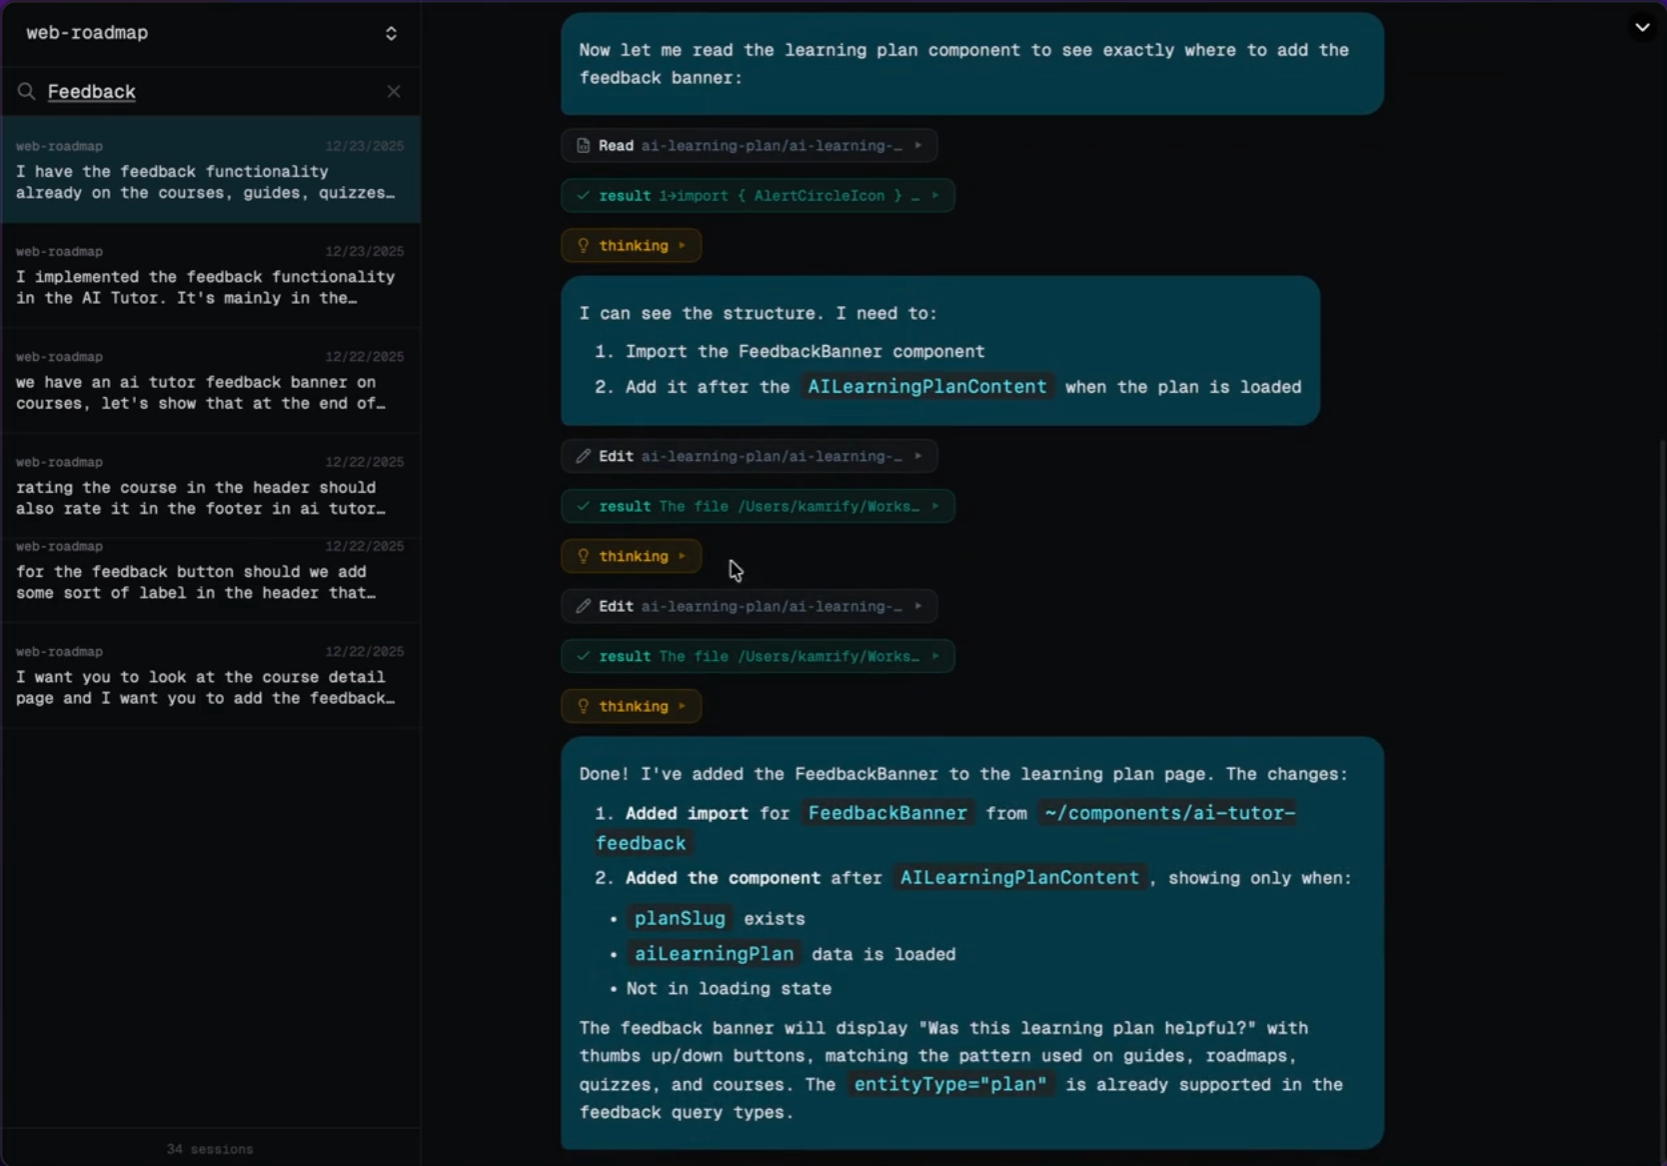Viewport: 1667px width, 1166px height.
Task: Click the FeedbackBanner code token in the final message
Action: (x=886, y=813)
